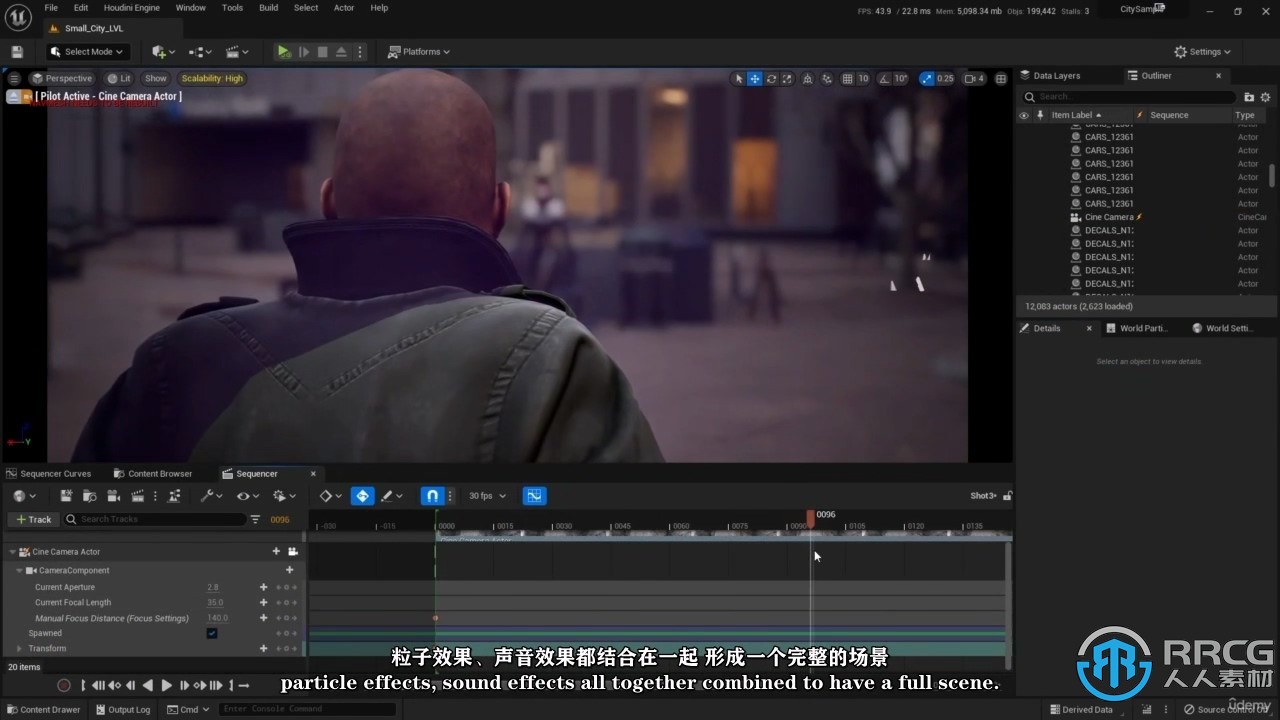Click the Perspective viewport button
Screen dimensions: 1280x720
[x=62, y=78]
